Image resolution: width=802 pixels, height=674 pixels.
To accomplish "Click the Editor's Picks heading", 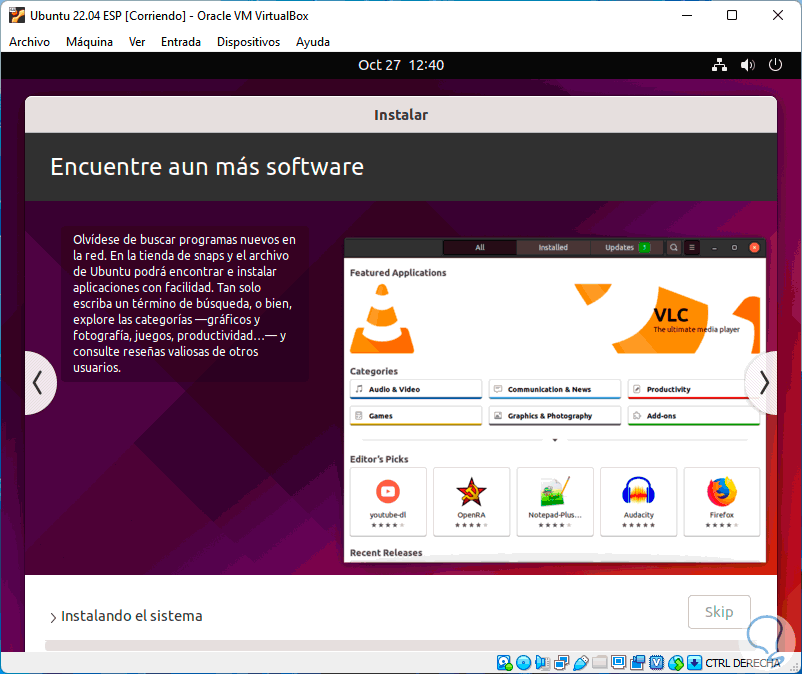I will tap(379, 459).
